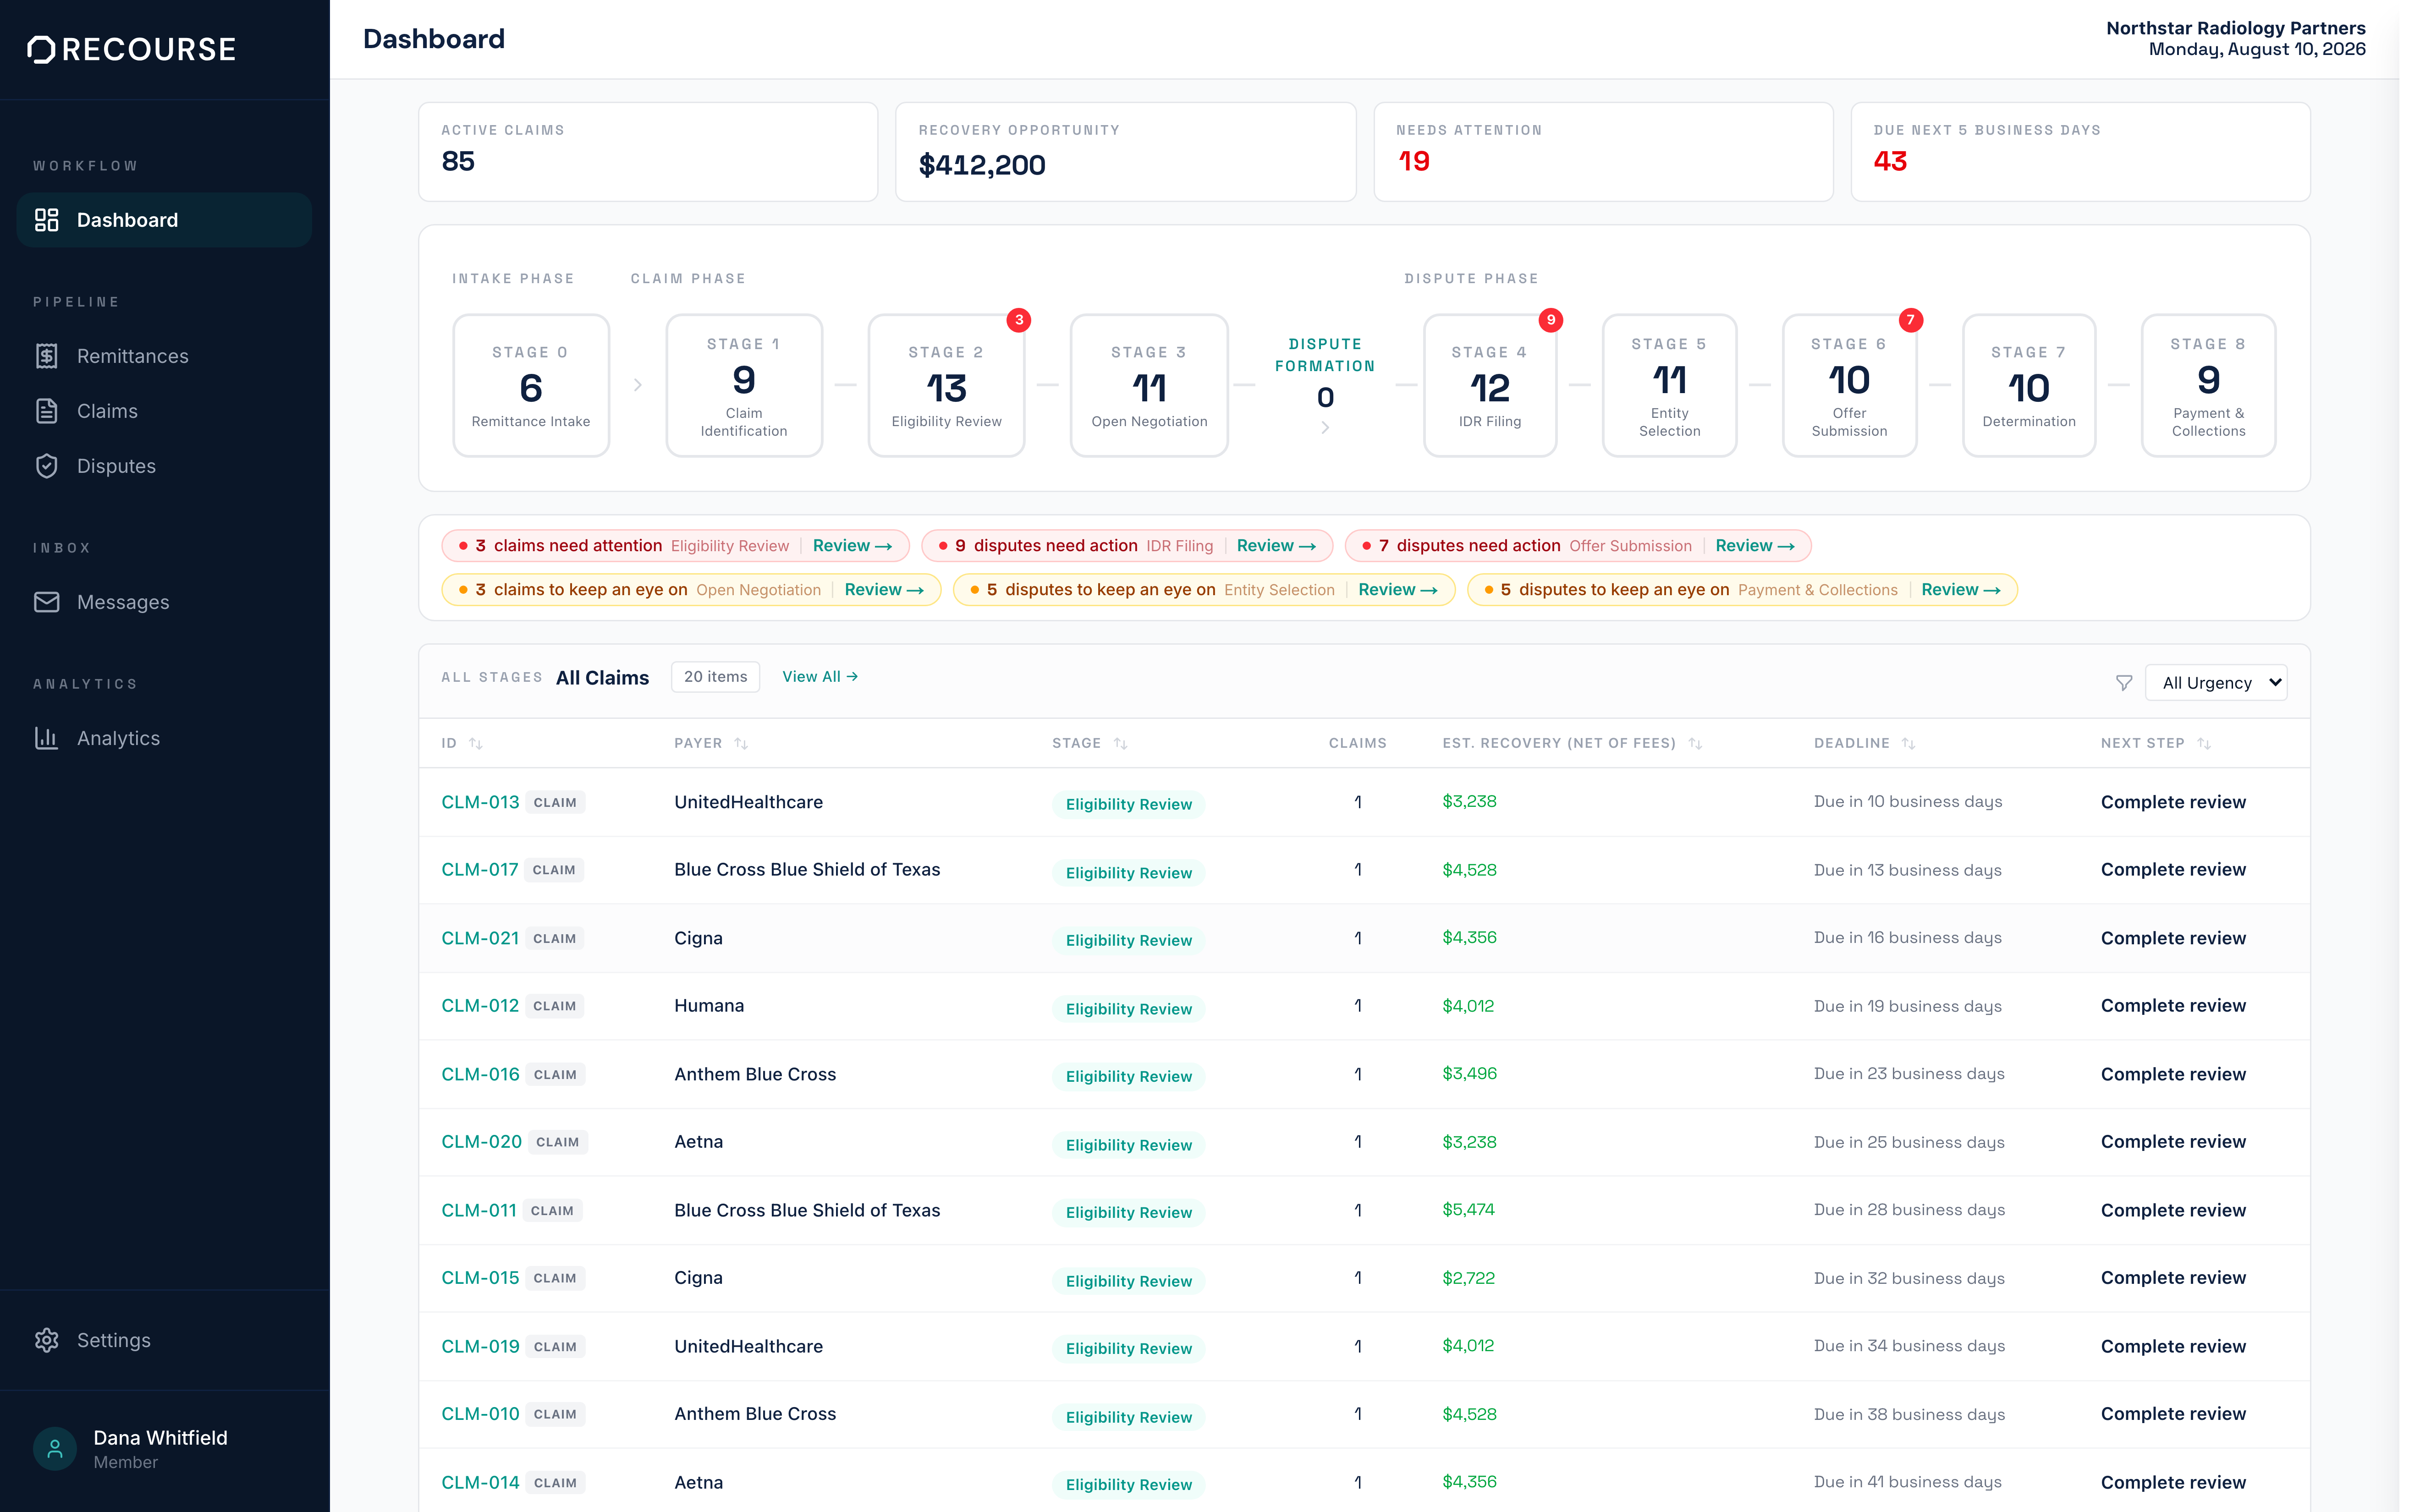The image size is (2420, 1512).
Task: Click the Remittances dollar-document icon
Action: [47, 356]
